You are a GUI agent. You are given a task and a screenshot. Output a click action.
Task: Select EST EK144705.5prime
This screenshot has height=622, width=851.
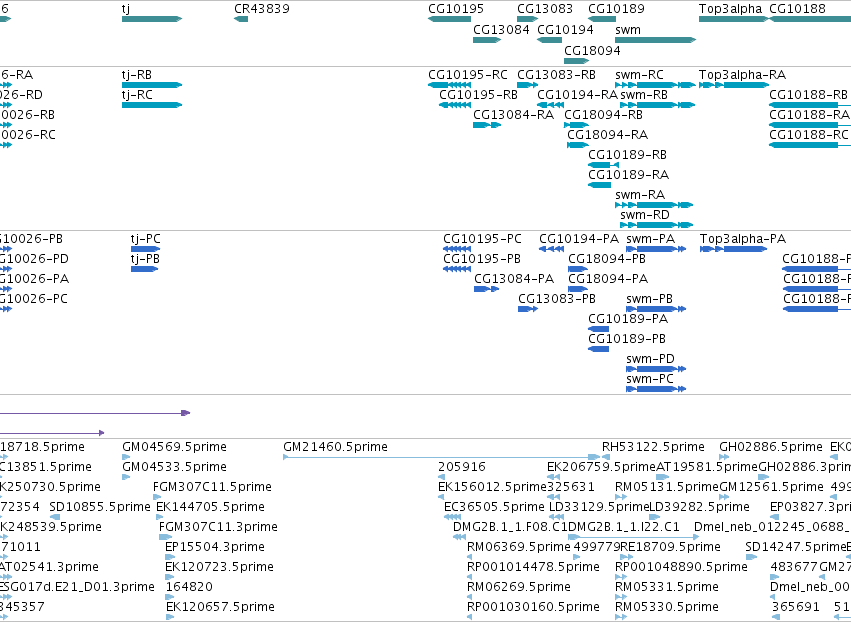pos(210,507)
